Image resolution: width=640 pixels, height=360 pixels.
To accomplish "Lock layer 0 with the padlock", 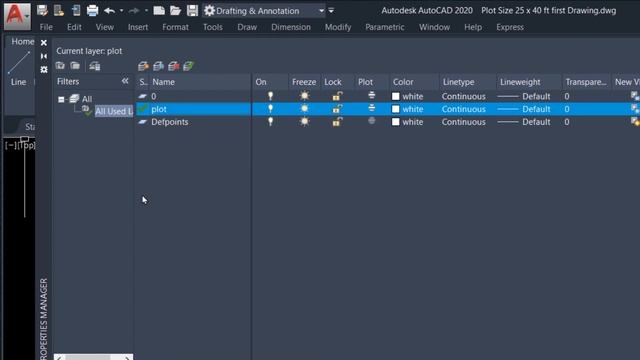I will pyautogui.click(x=337, y=96).
